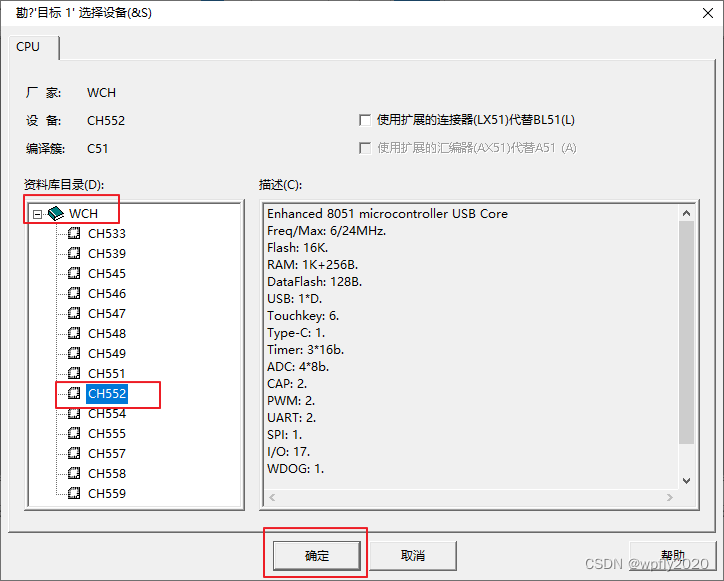Click description horizontal scroll right arrow

(670, 497)
